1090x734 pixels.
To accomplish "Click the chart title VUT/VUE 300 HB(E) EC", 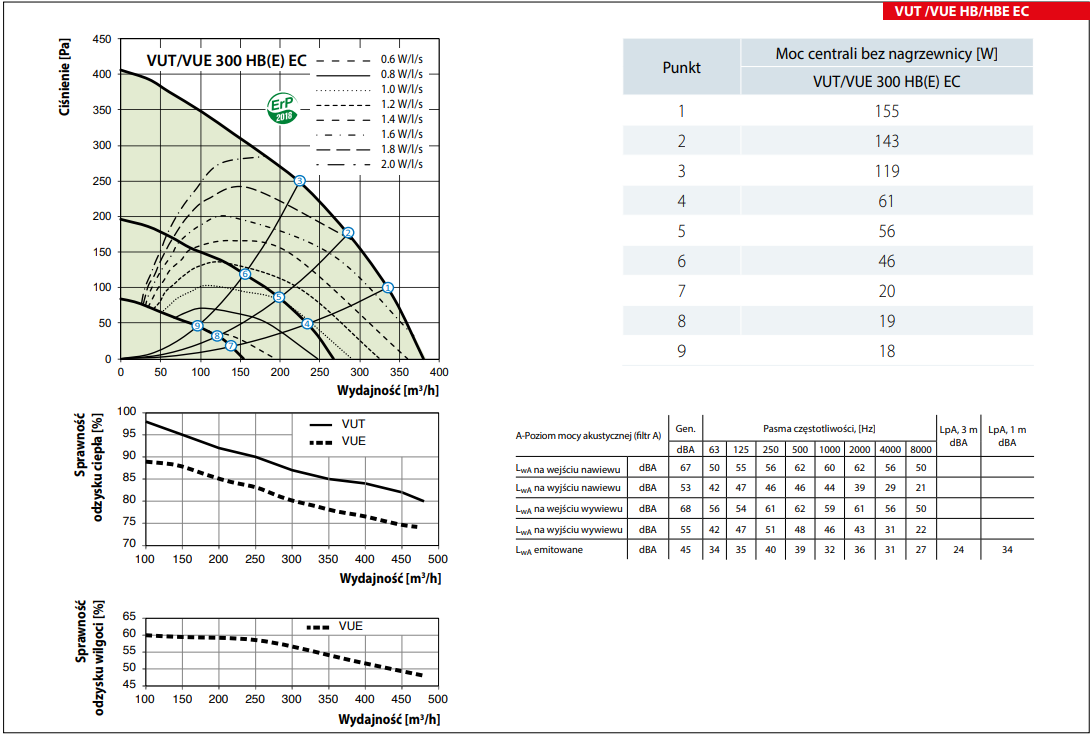I will 227,60.
